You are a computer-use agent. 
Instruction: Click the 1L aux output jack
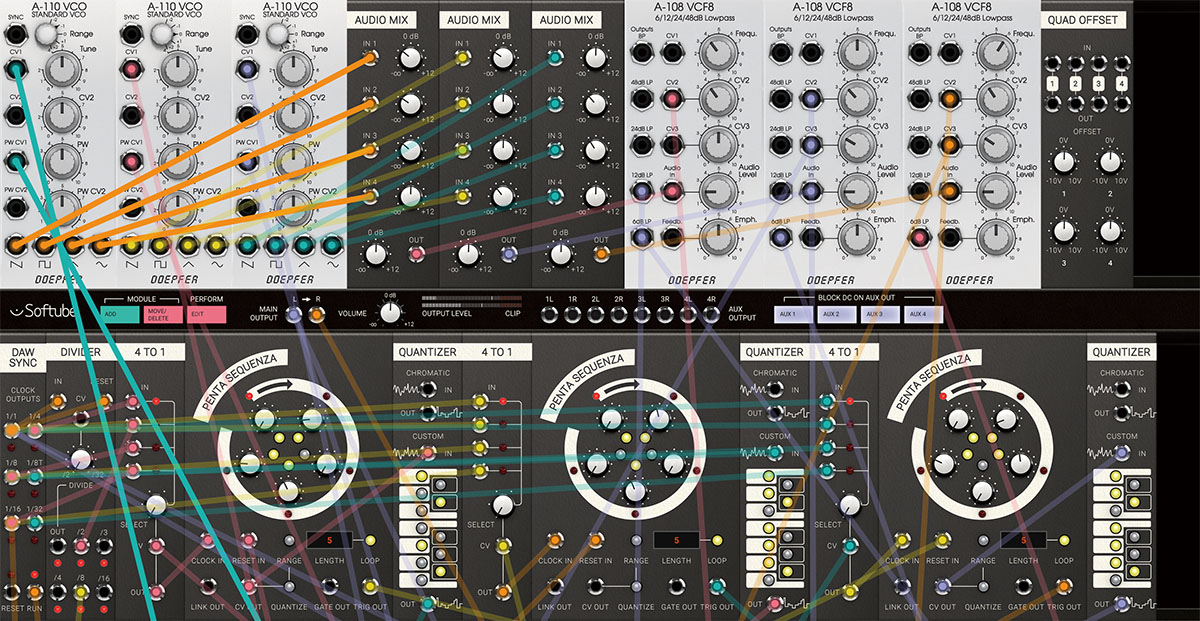coord(549,316)
